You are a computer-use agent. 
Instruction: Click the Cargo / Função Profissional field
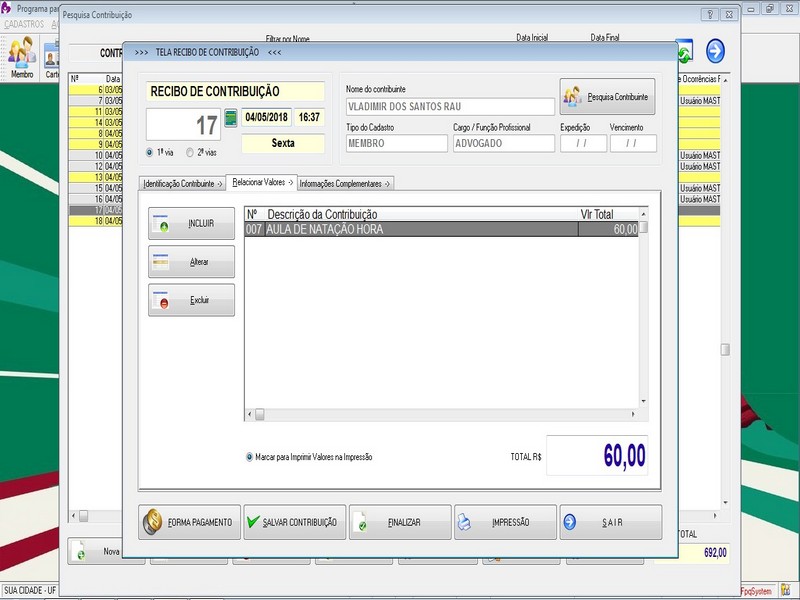pyautogui.click(x=504, y=143)
